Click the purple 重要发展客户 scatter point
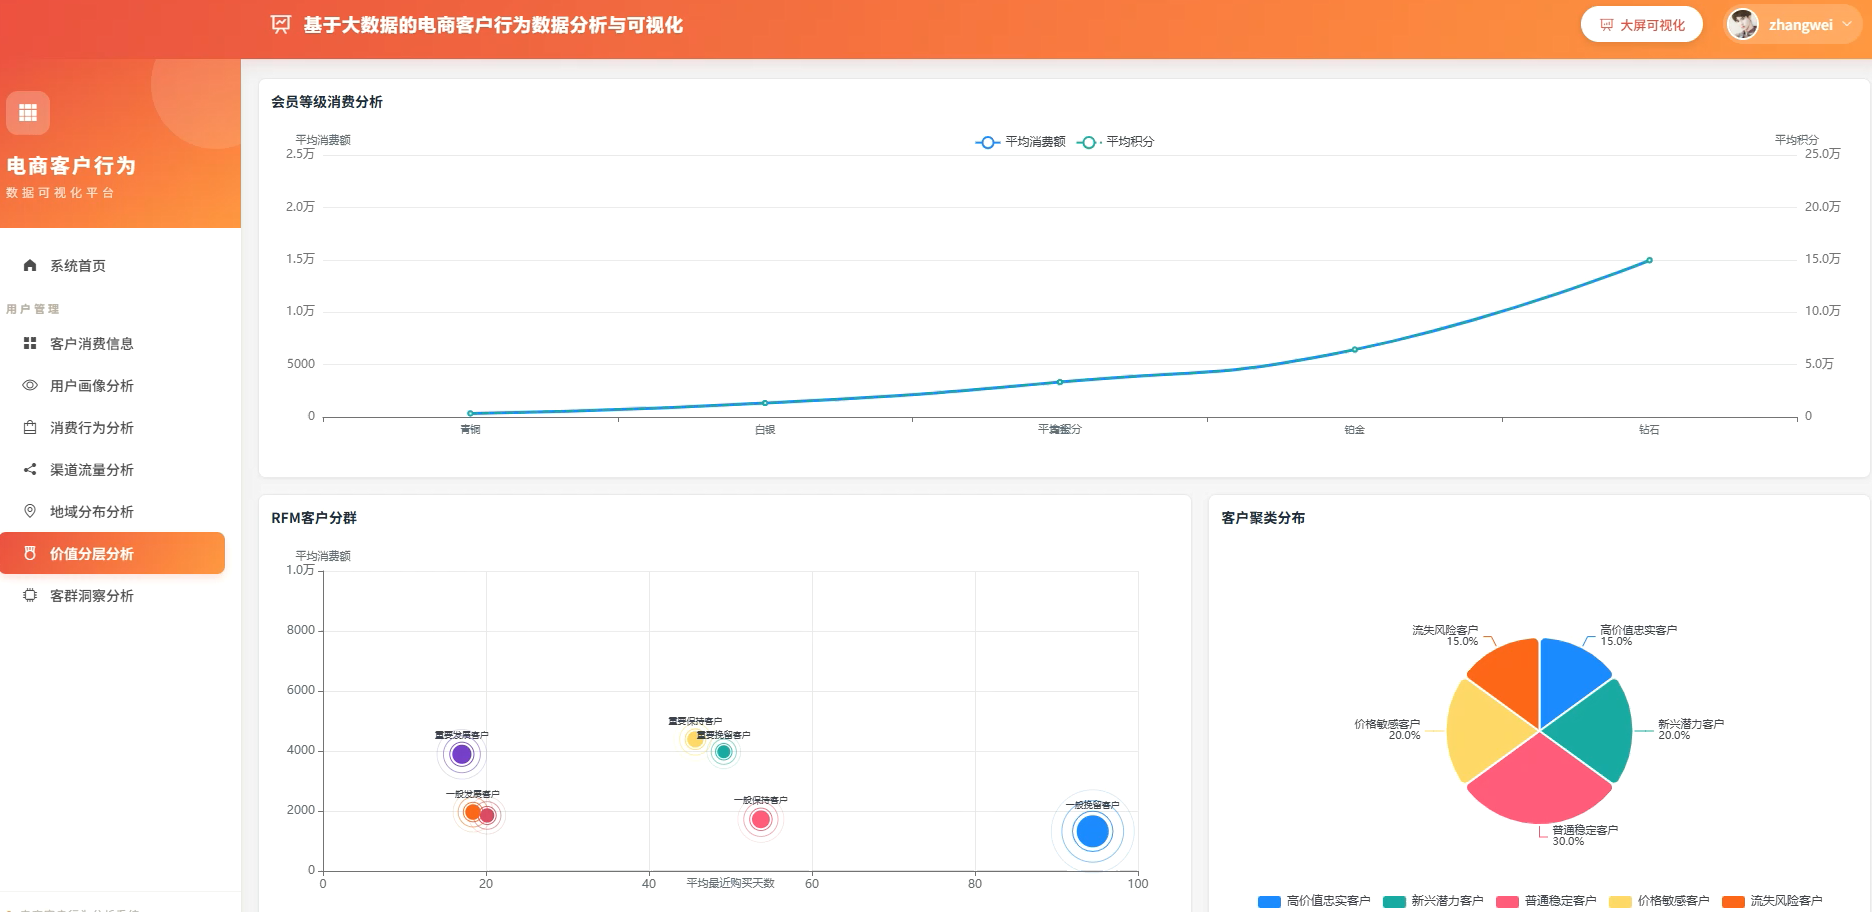 461,754
